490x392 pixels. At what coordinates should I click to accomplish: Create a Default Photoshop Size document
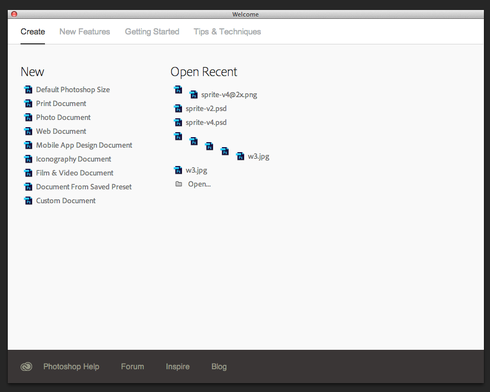click(x=73, y=89)
